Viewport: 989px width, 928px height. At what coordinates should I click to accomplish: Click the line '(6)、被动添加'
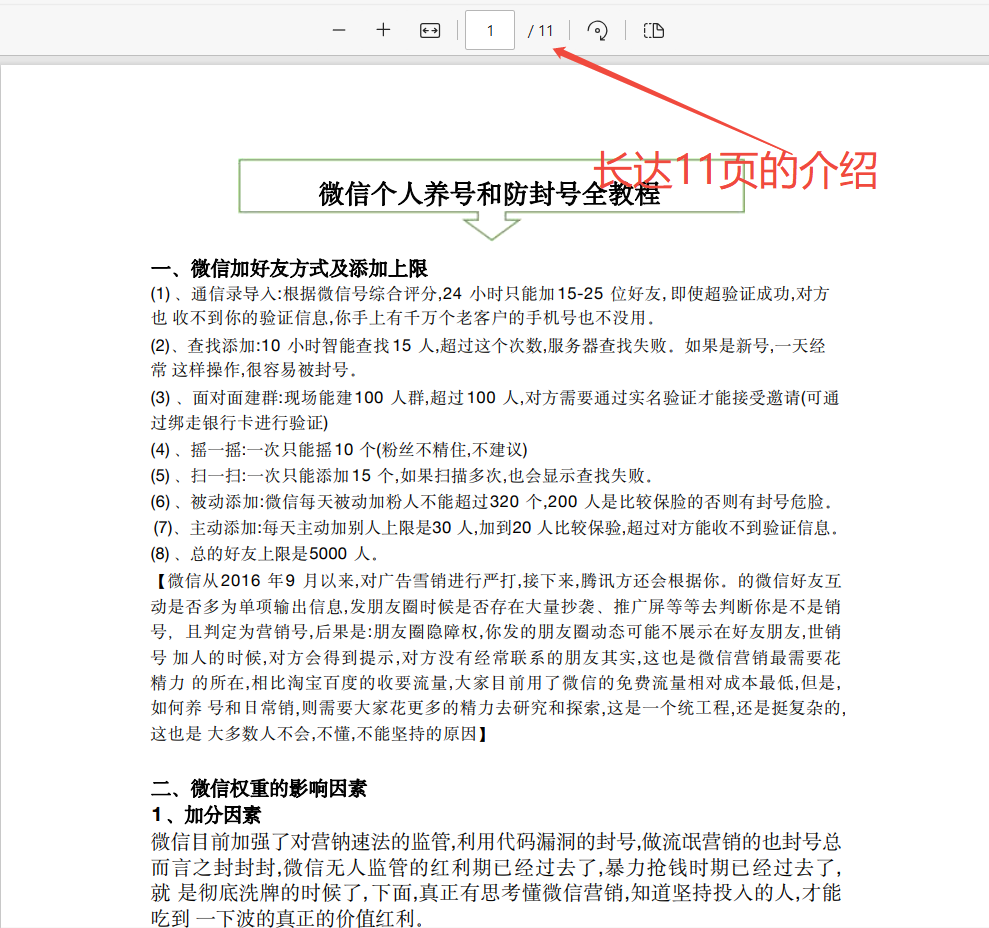pyautogui.click(x=492, y=502)
